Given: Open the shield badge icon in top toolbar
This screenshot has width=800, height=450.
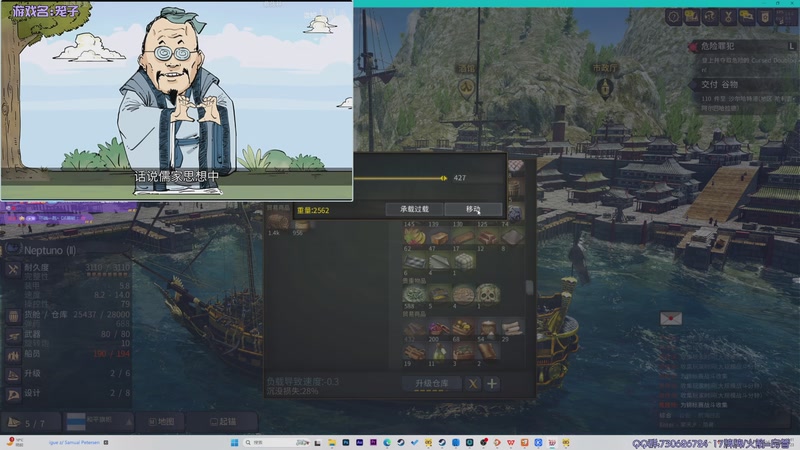Looking at the screenshot, I should pos(765,17).
